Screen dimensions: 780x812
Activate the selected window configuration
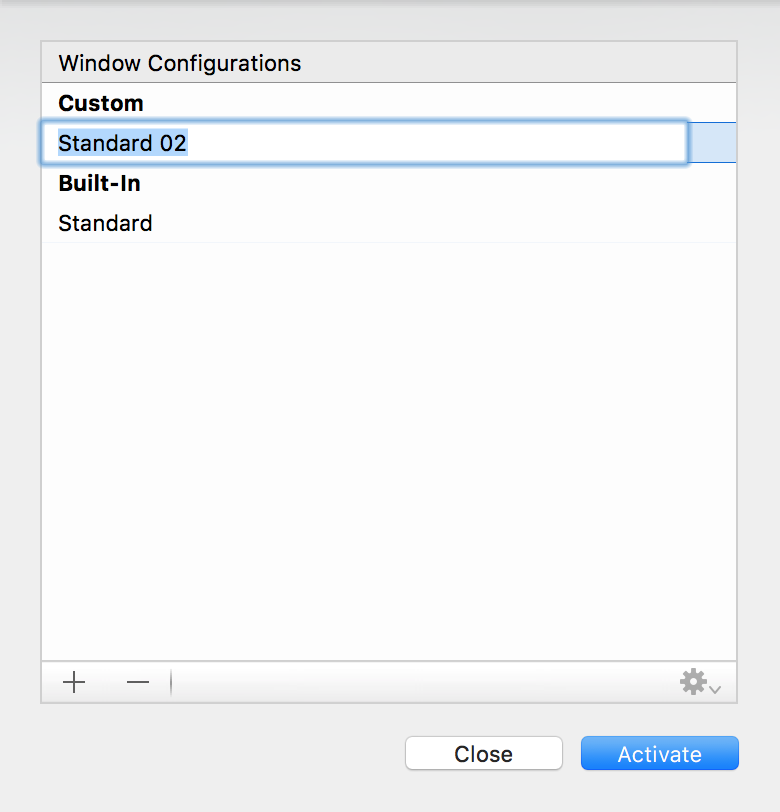(659, 753)
